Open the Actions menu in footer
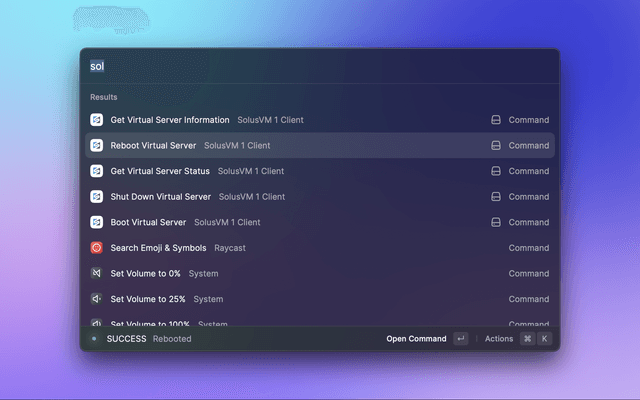 tap(499, 339)
